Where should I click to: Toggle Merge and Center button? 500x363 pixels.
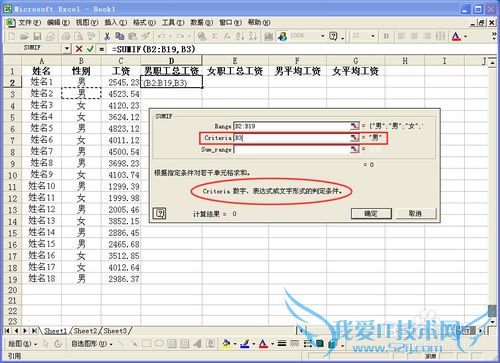tap(441, 36)
